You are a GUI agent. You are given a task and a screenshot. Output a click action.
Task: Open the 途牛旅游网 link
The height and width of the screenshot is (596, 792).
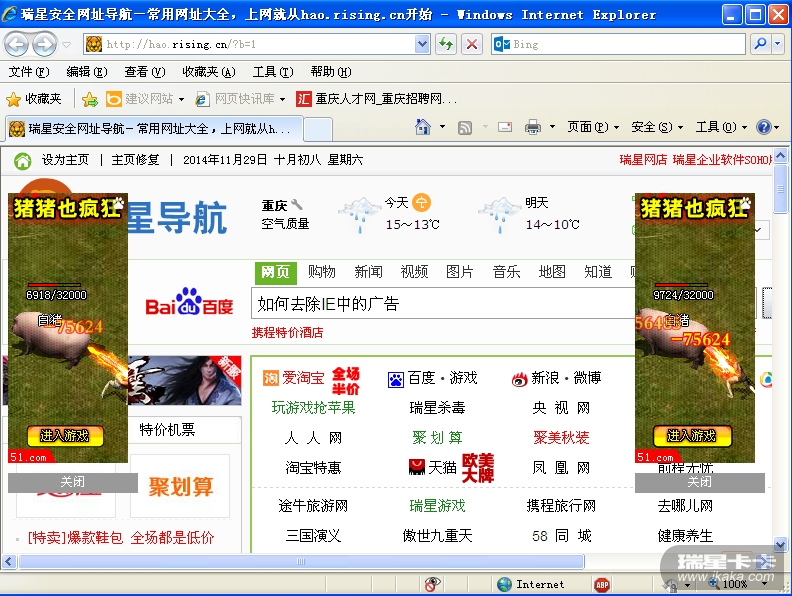[x=313, y=506]
